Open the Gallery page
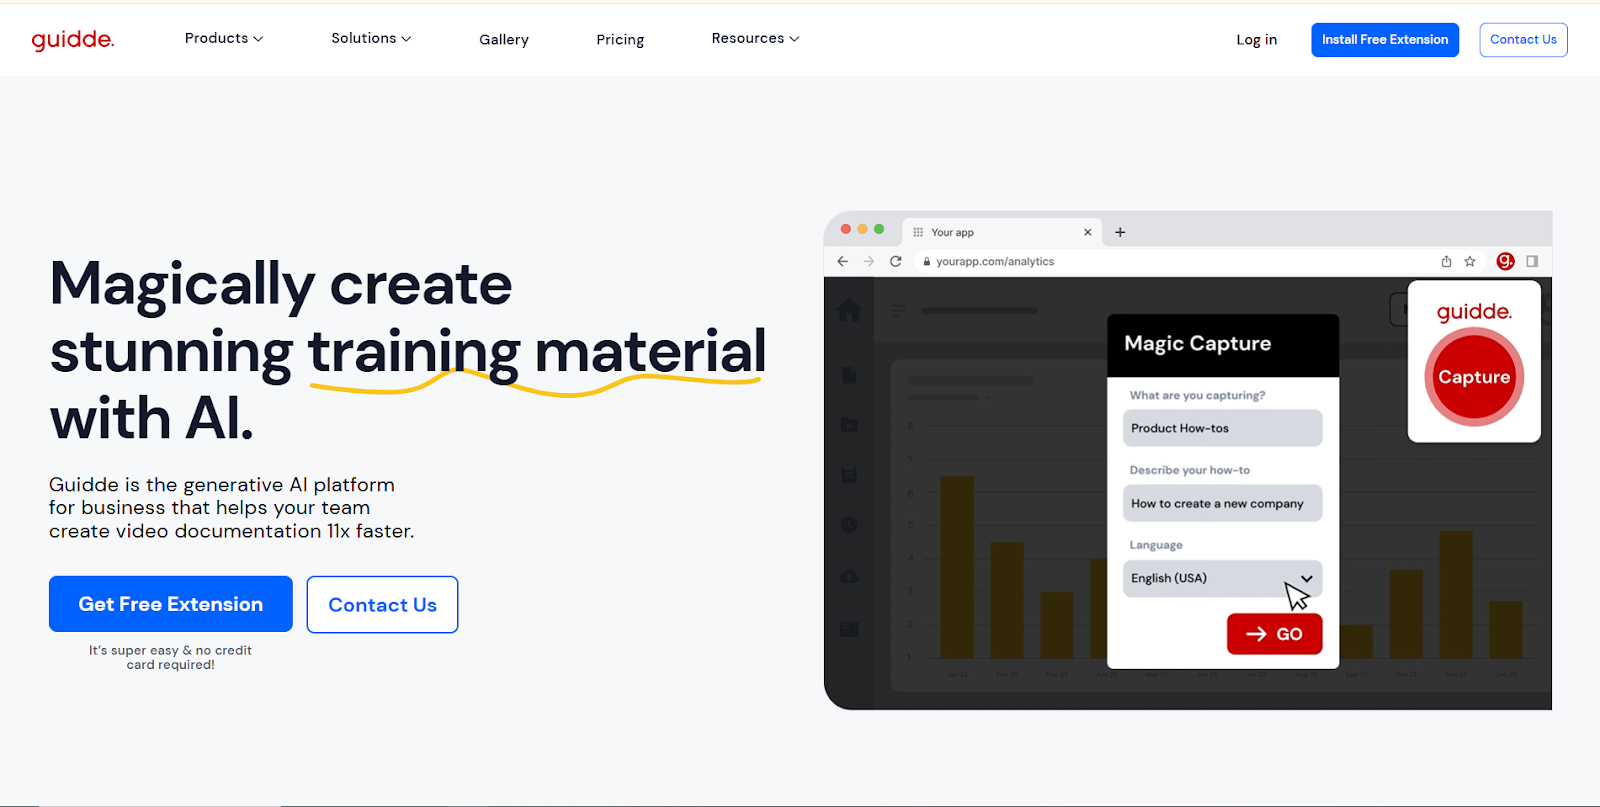 504,39
